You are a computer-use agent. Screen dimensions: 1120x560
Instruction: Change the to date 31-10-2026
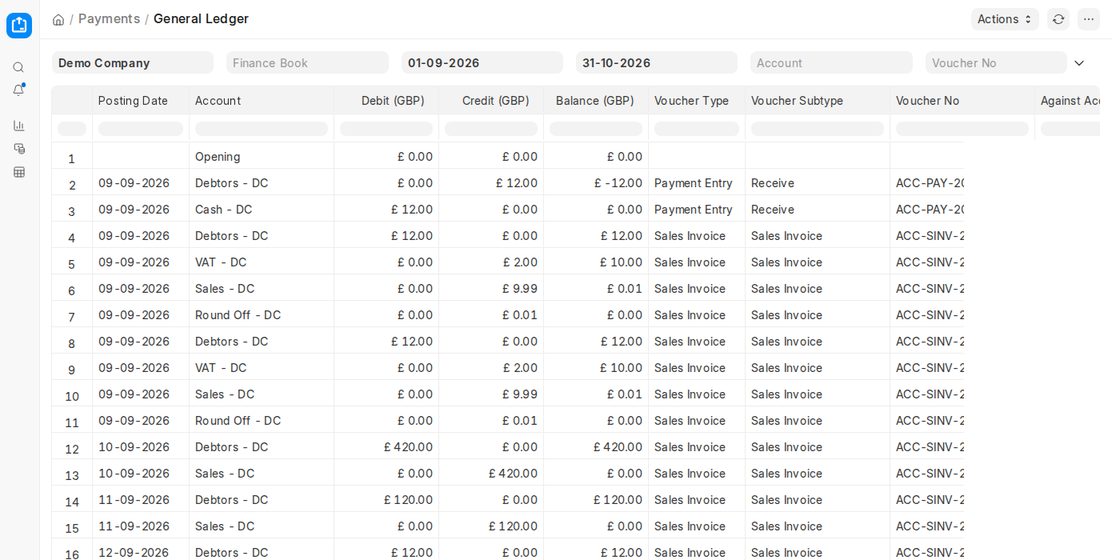point(656,63)
